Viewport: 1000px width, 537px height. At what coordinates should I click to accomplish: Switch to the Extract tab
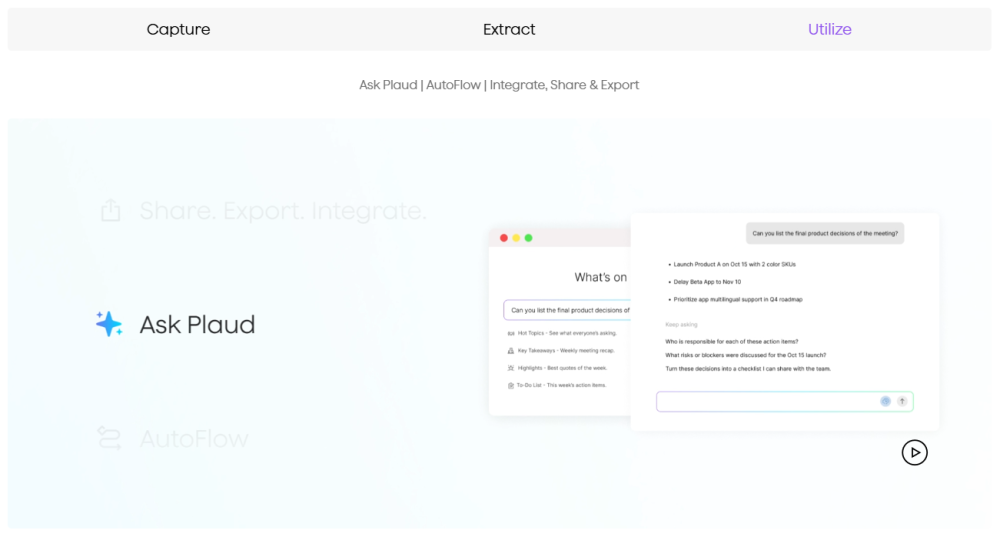(509, 29)
